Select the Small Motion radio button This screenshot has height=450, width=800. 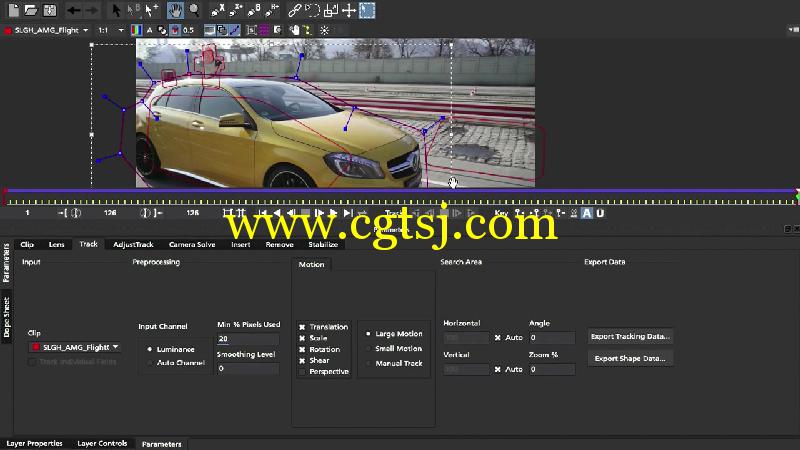[368, 348]
